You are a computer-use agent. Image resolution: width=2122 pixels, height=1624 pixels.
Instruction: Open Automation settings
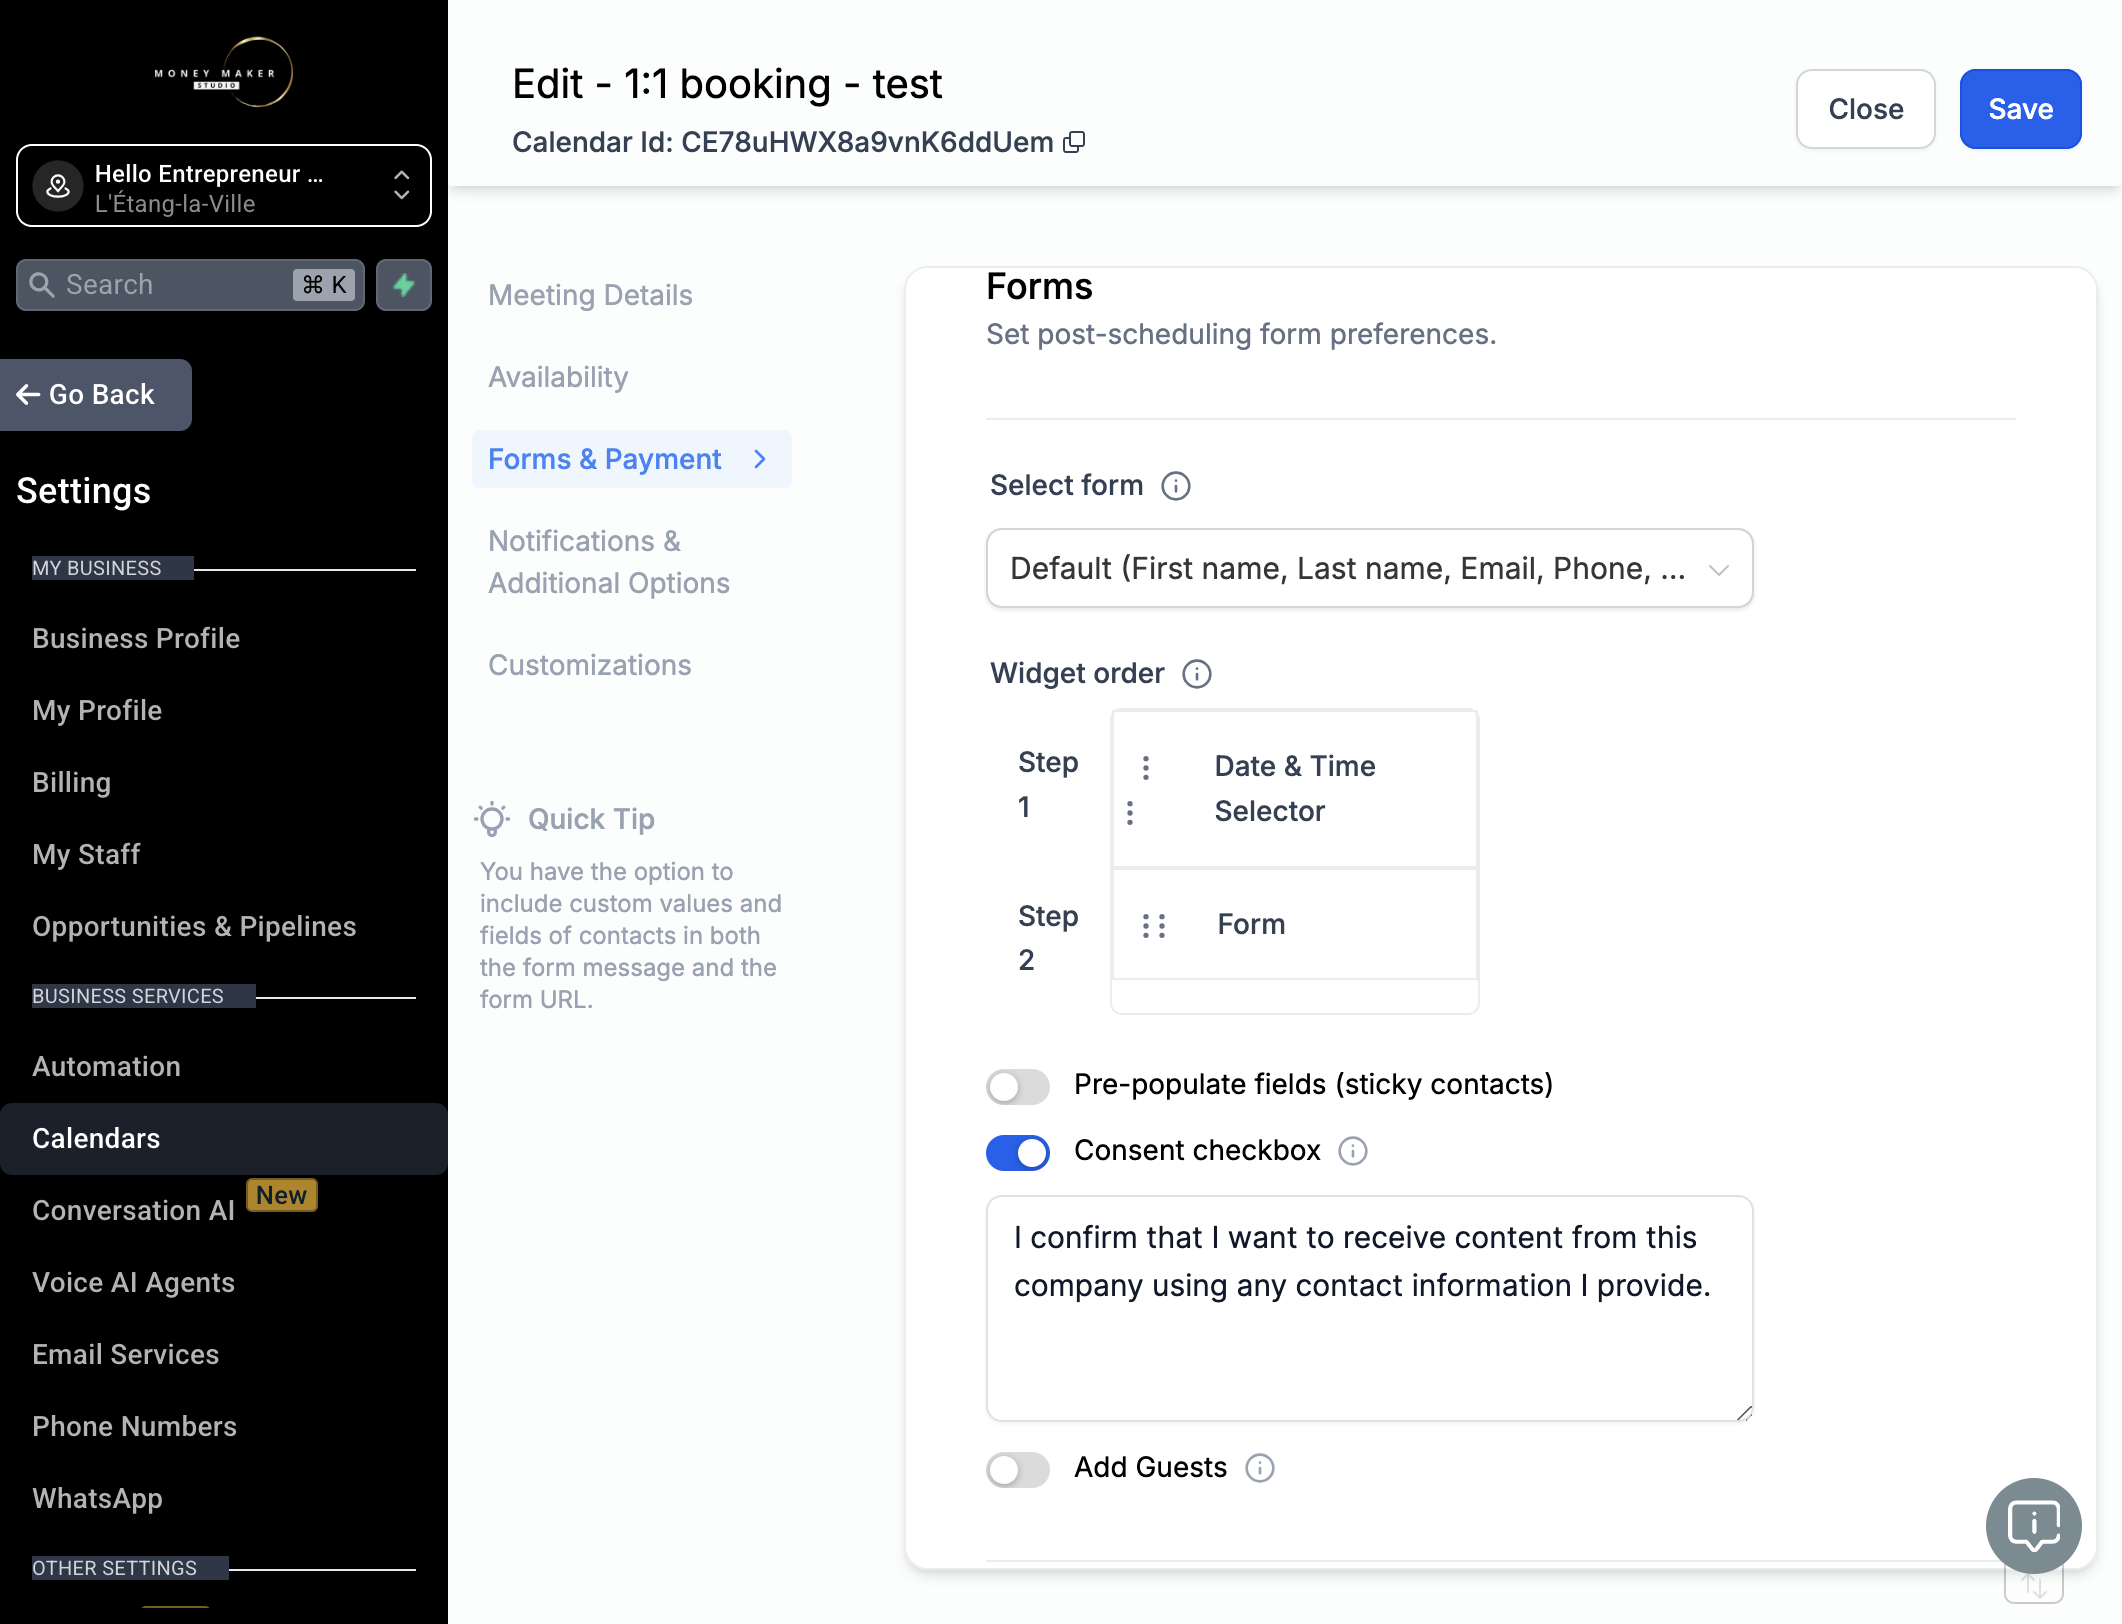click(x=106, y=1066)
